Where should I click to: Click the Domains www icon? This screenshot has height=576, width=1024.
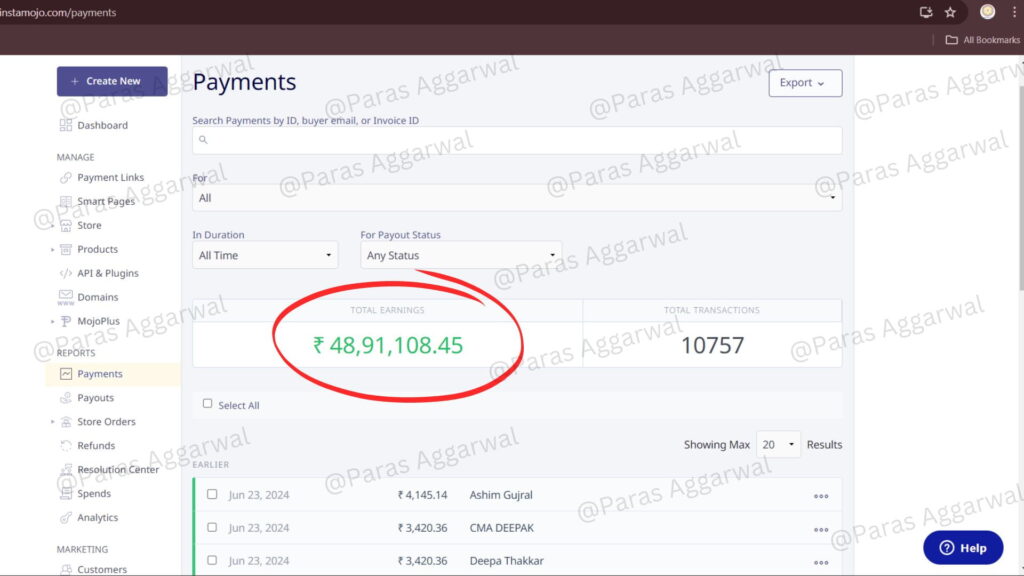[66, 297]
